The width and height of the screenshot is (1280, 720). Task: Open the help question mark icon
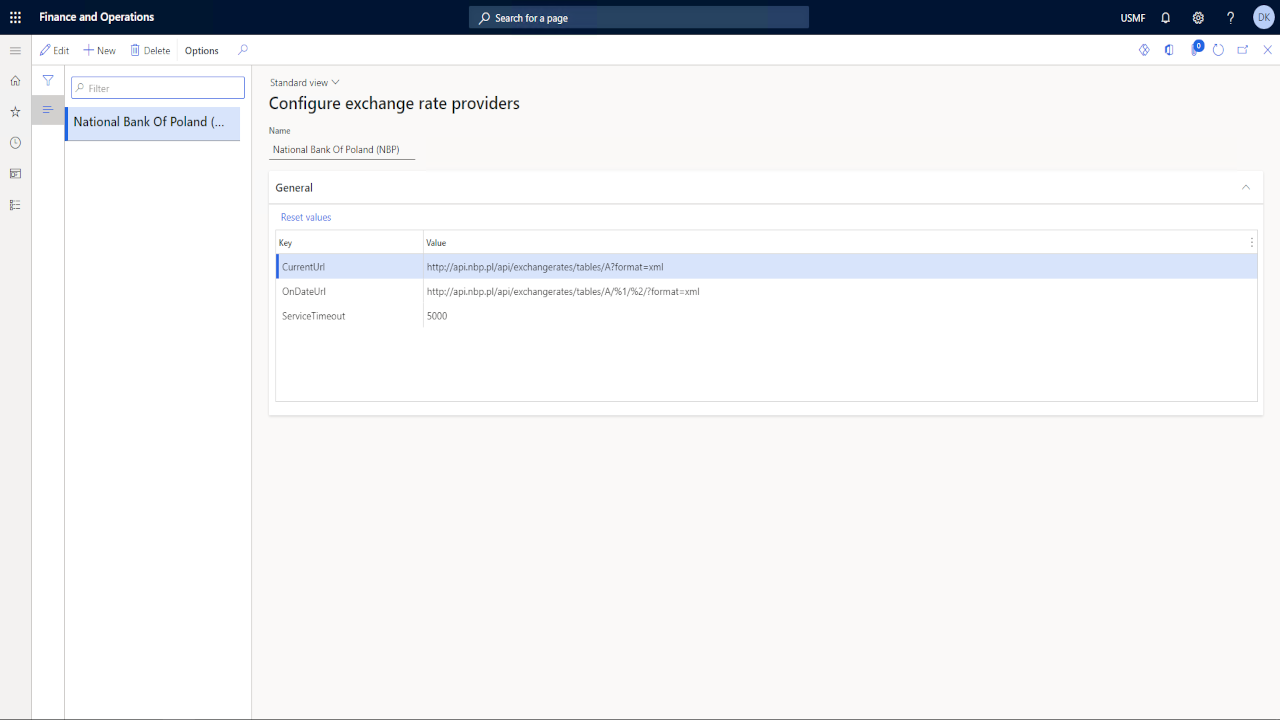(x=1231, y=18)
